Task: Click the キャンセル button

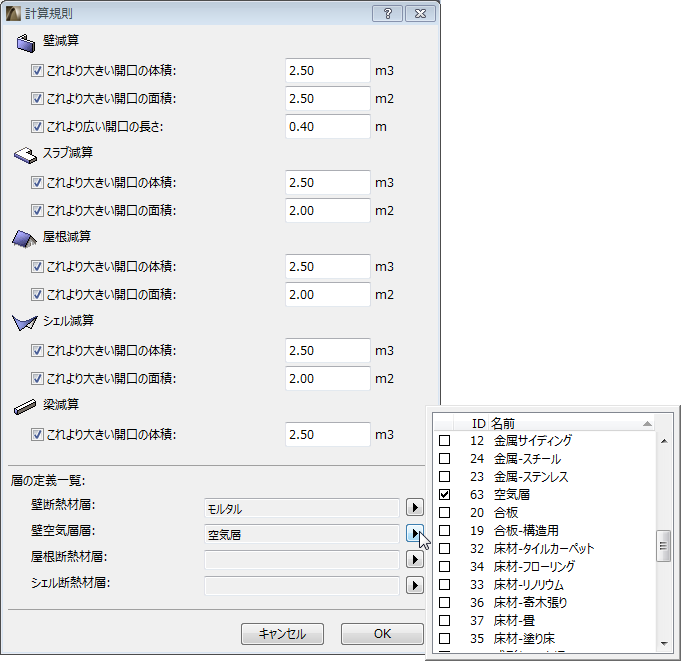Action: (x=282, y=634)
